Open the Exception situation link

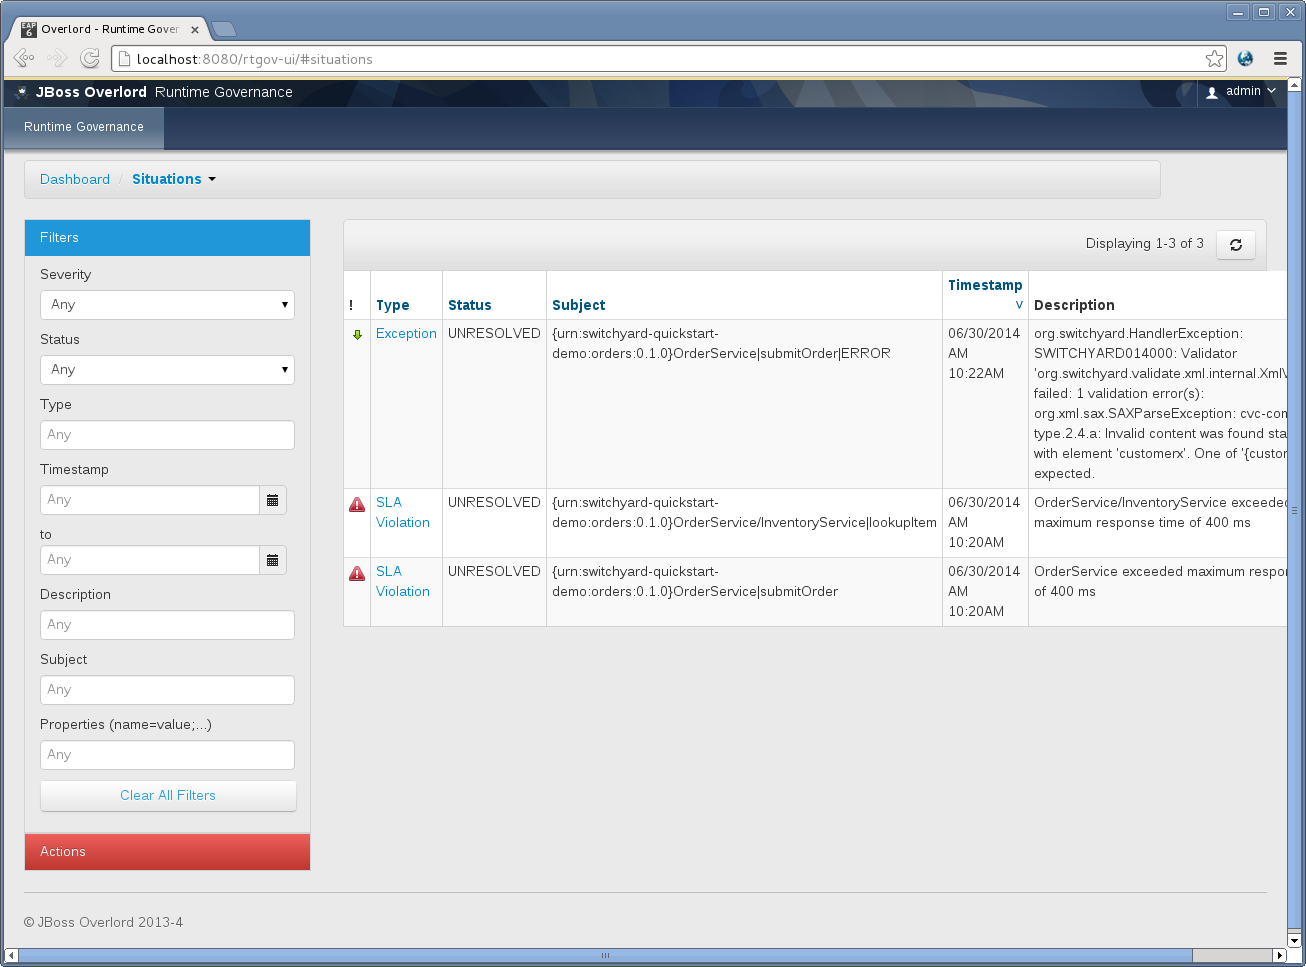(x=406, y=334)
